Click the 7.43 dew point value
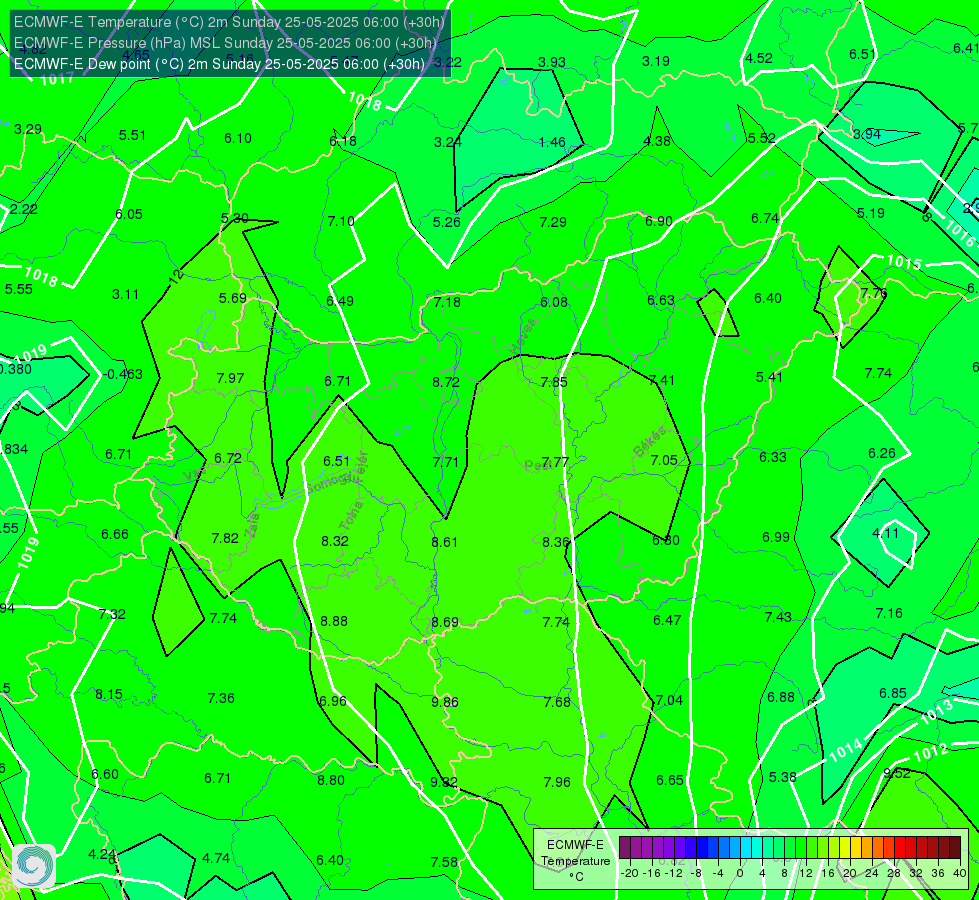The height and width of the screenshot is (900, 979). coord(778,617)
